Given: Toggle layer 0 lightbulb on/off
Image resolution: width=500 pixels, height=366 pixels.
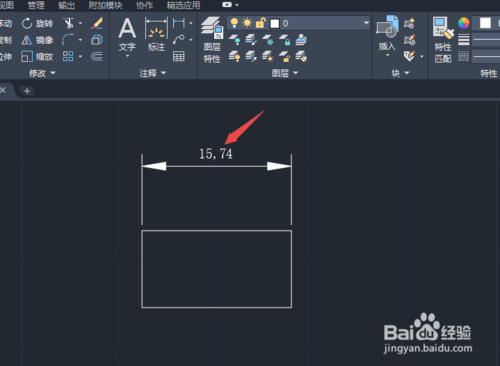Looking at the screenshot, I should [x=234, y=23].
